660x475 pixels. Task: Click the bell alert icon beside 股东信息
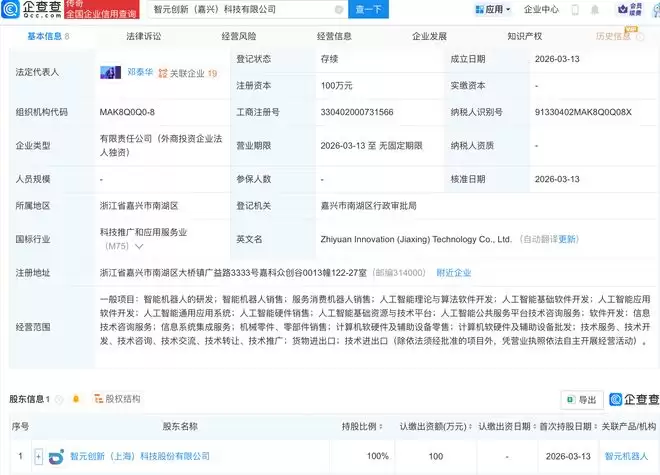(x=75, y=399)
